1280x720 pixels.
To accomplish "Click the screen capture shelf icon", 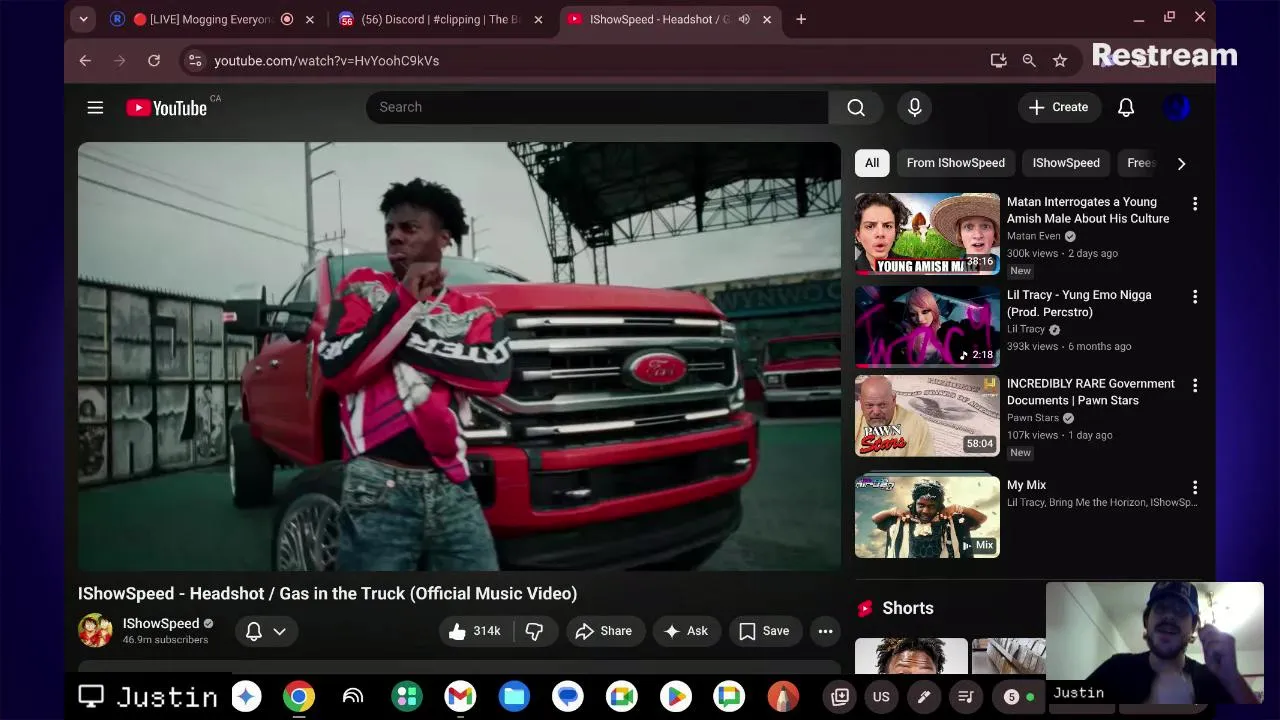I will (840, 697).
